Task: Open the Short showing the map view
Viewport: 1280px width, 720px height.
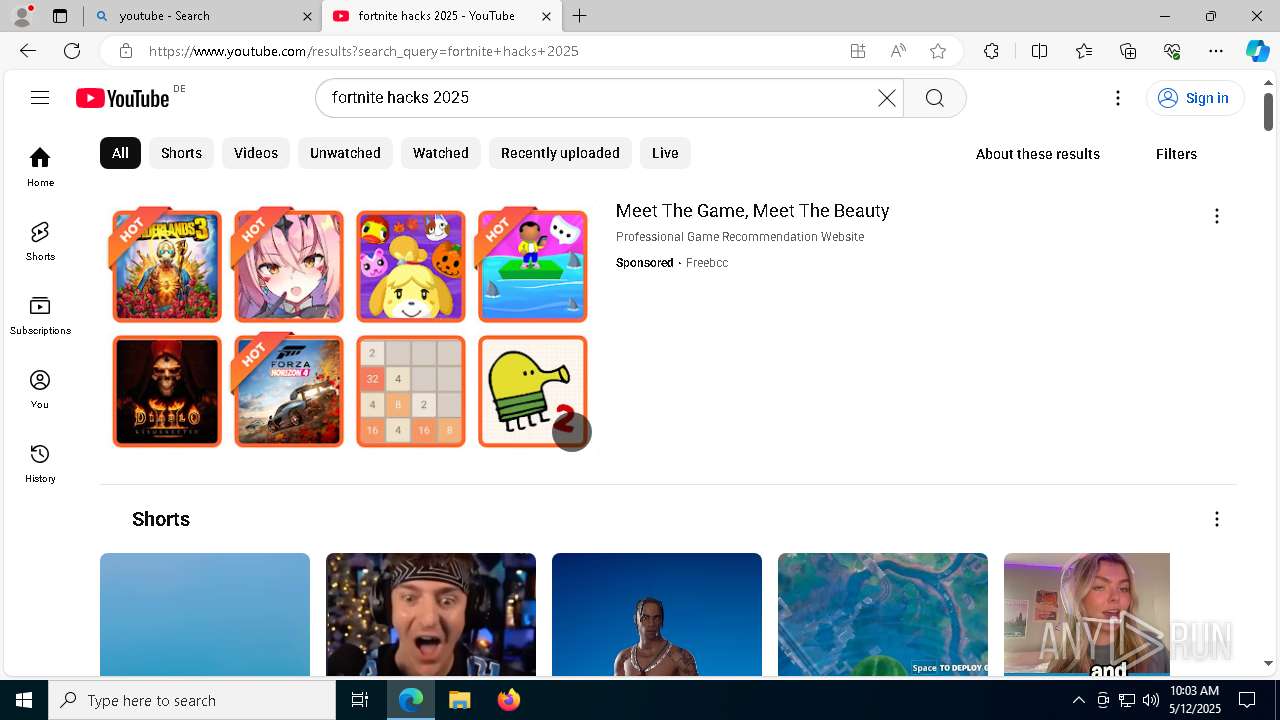Action: click(883, 614)
